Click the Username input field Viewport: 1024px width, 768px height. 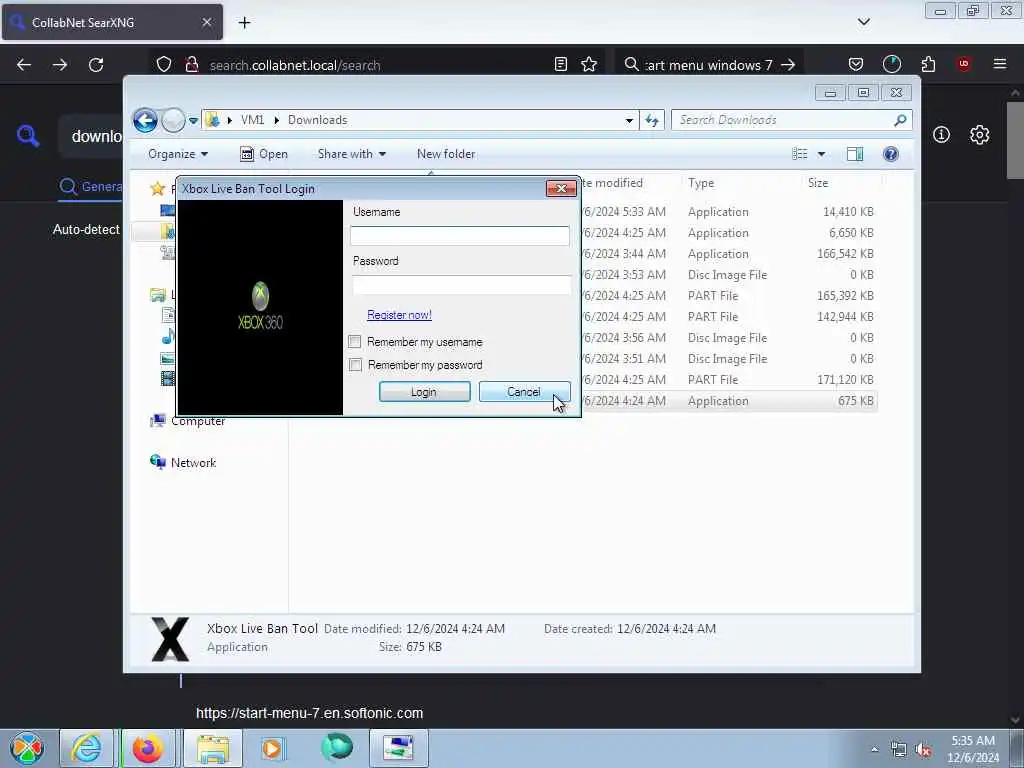(460, 236)
